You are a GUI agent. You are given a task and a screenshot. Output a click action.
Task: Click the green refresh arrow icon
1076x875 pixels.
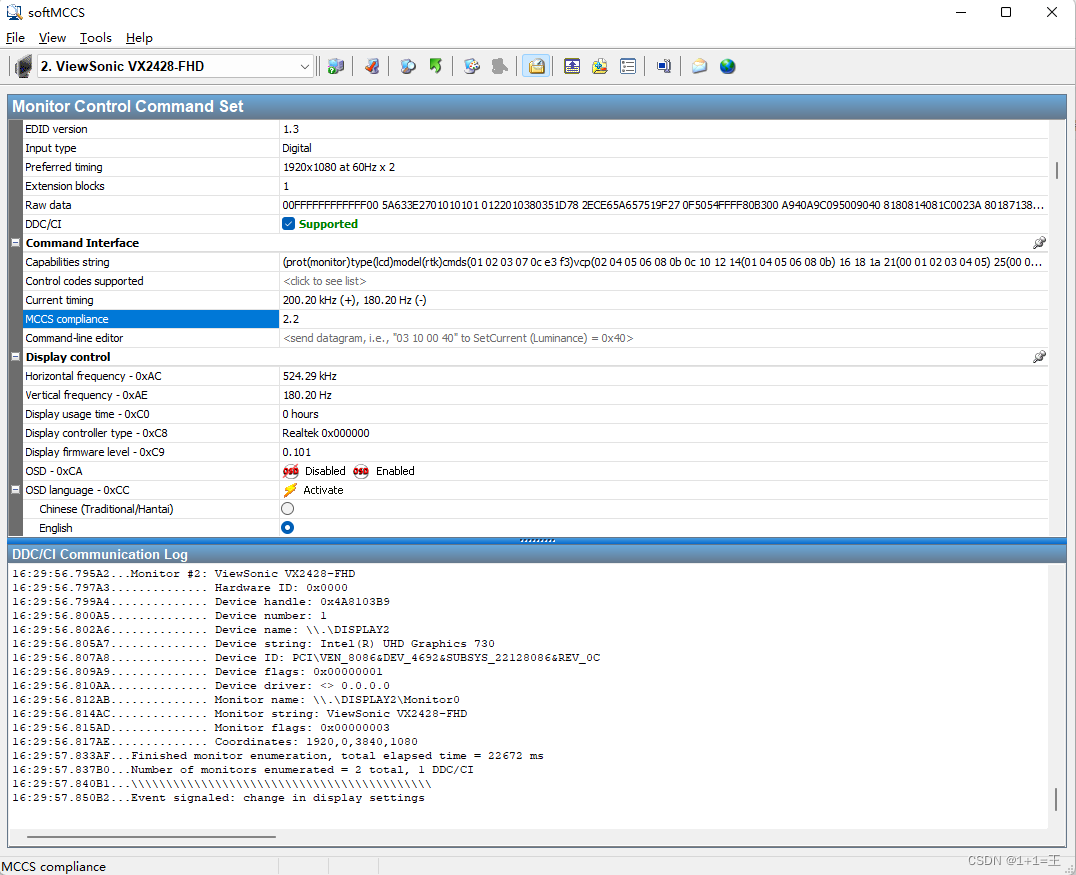tap(436, 67)
